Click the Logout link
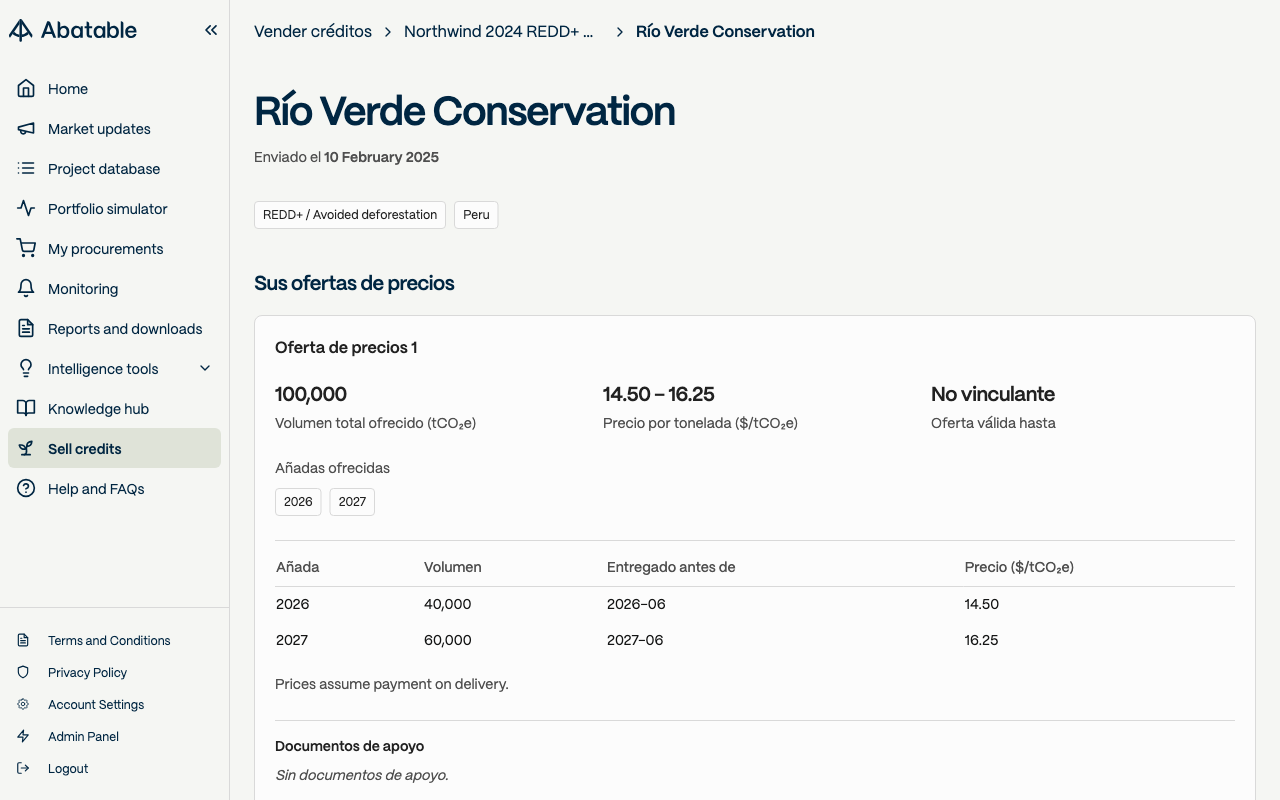Image resolution: width=1280 pixels, height=800 pixels. pyautogui.click(x=68, y=769)
